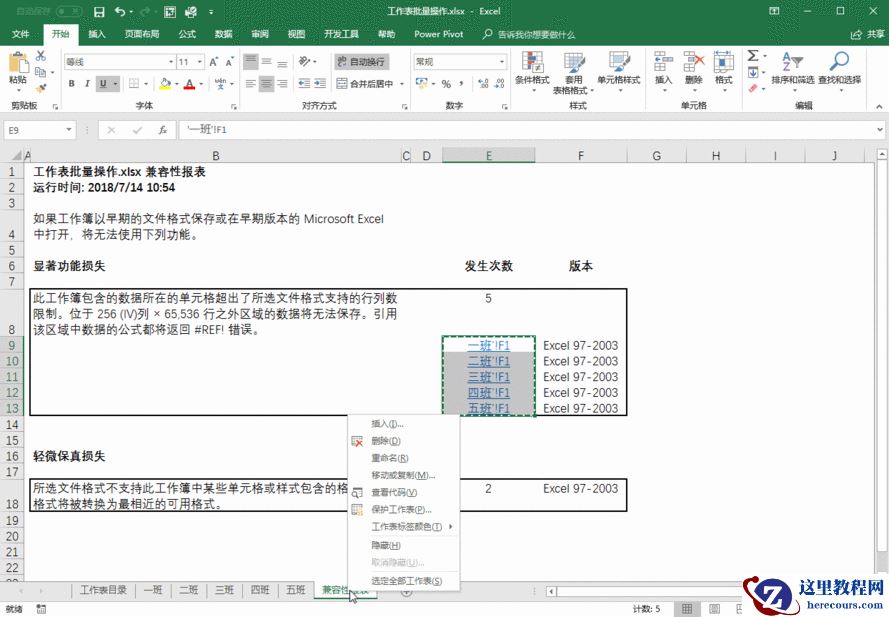Choose Rename (重命名) in the context menu
Screen dimensions: 889x617
[x=404, y=458]
